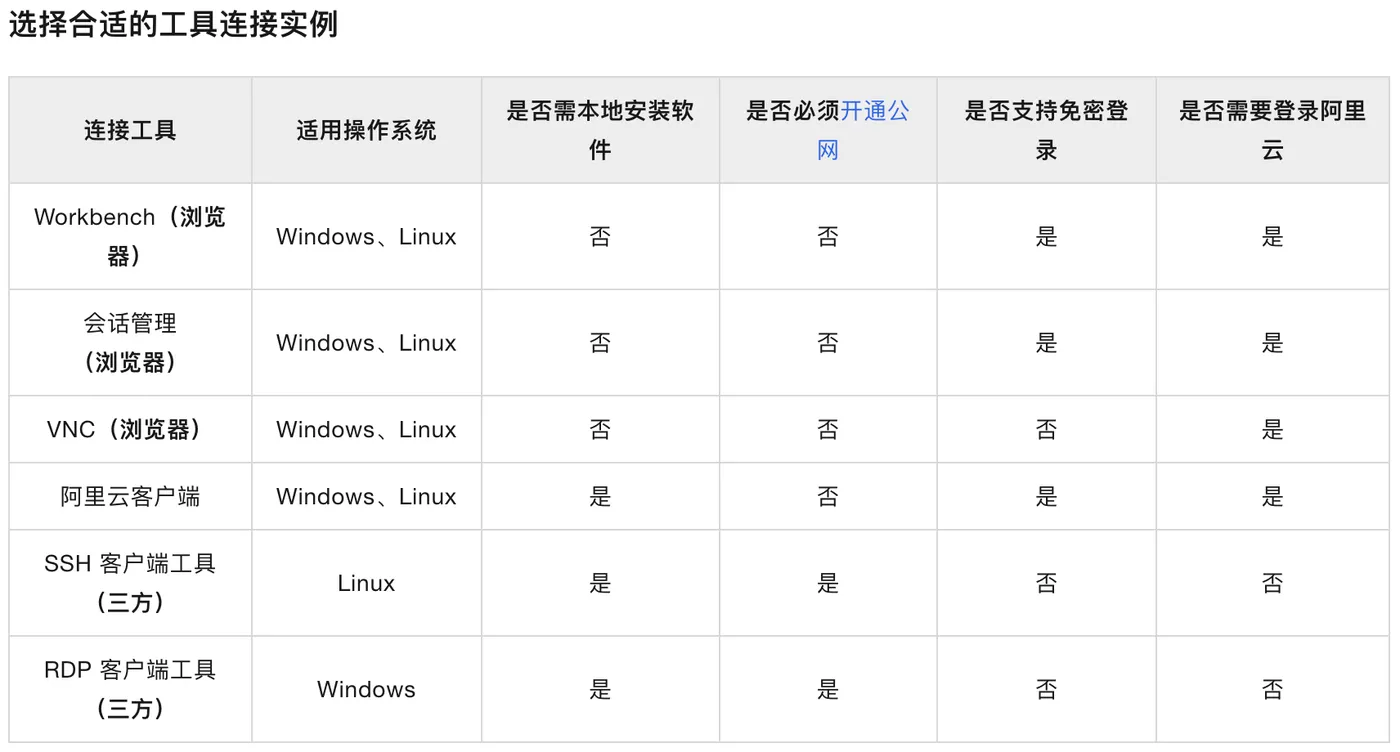Click the 是否需要登录阿里云 column header
This screenshot has width=1400, height=752.
[1272, 130]
